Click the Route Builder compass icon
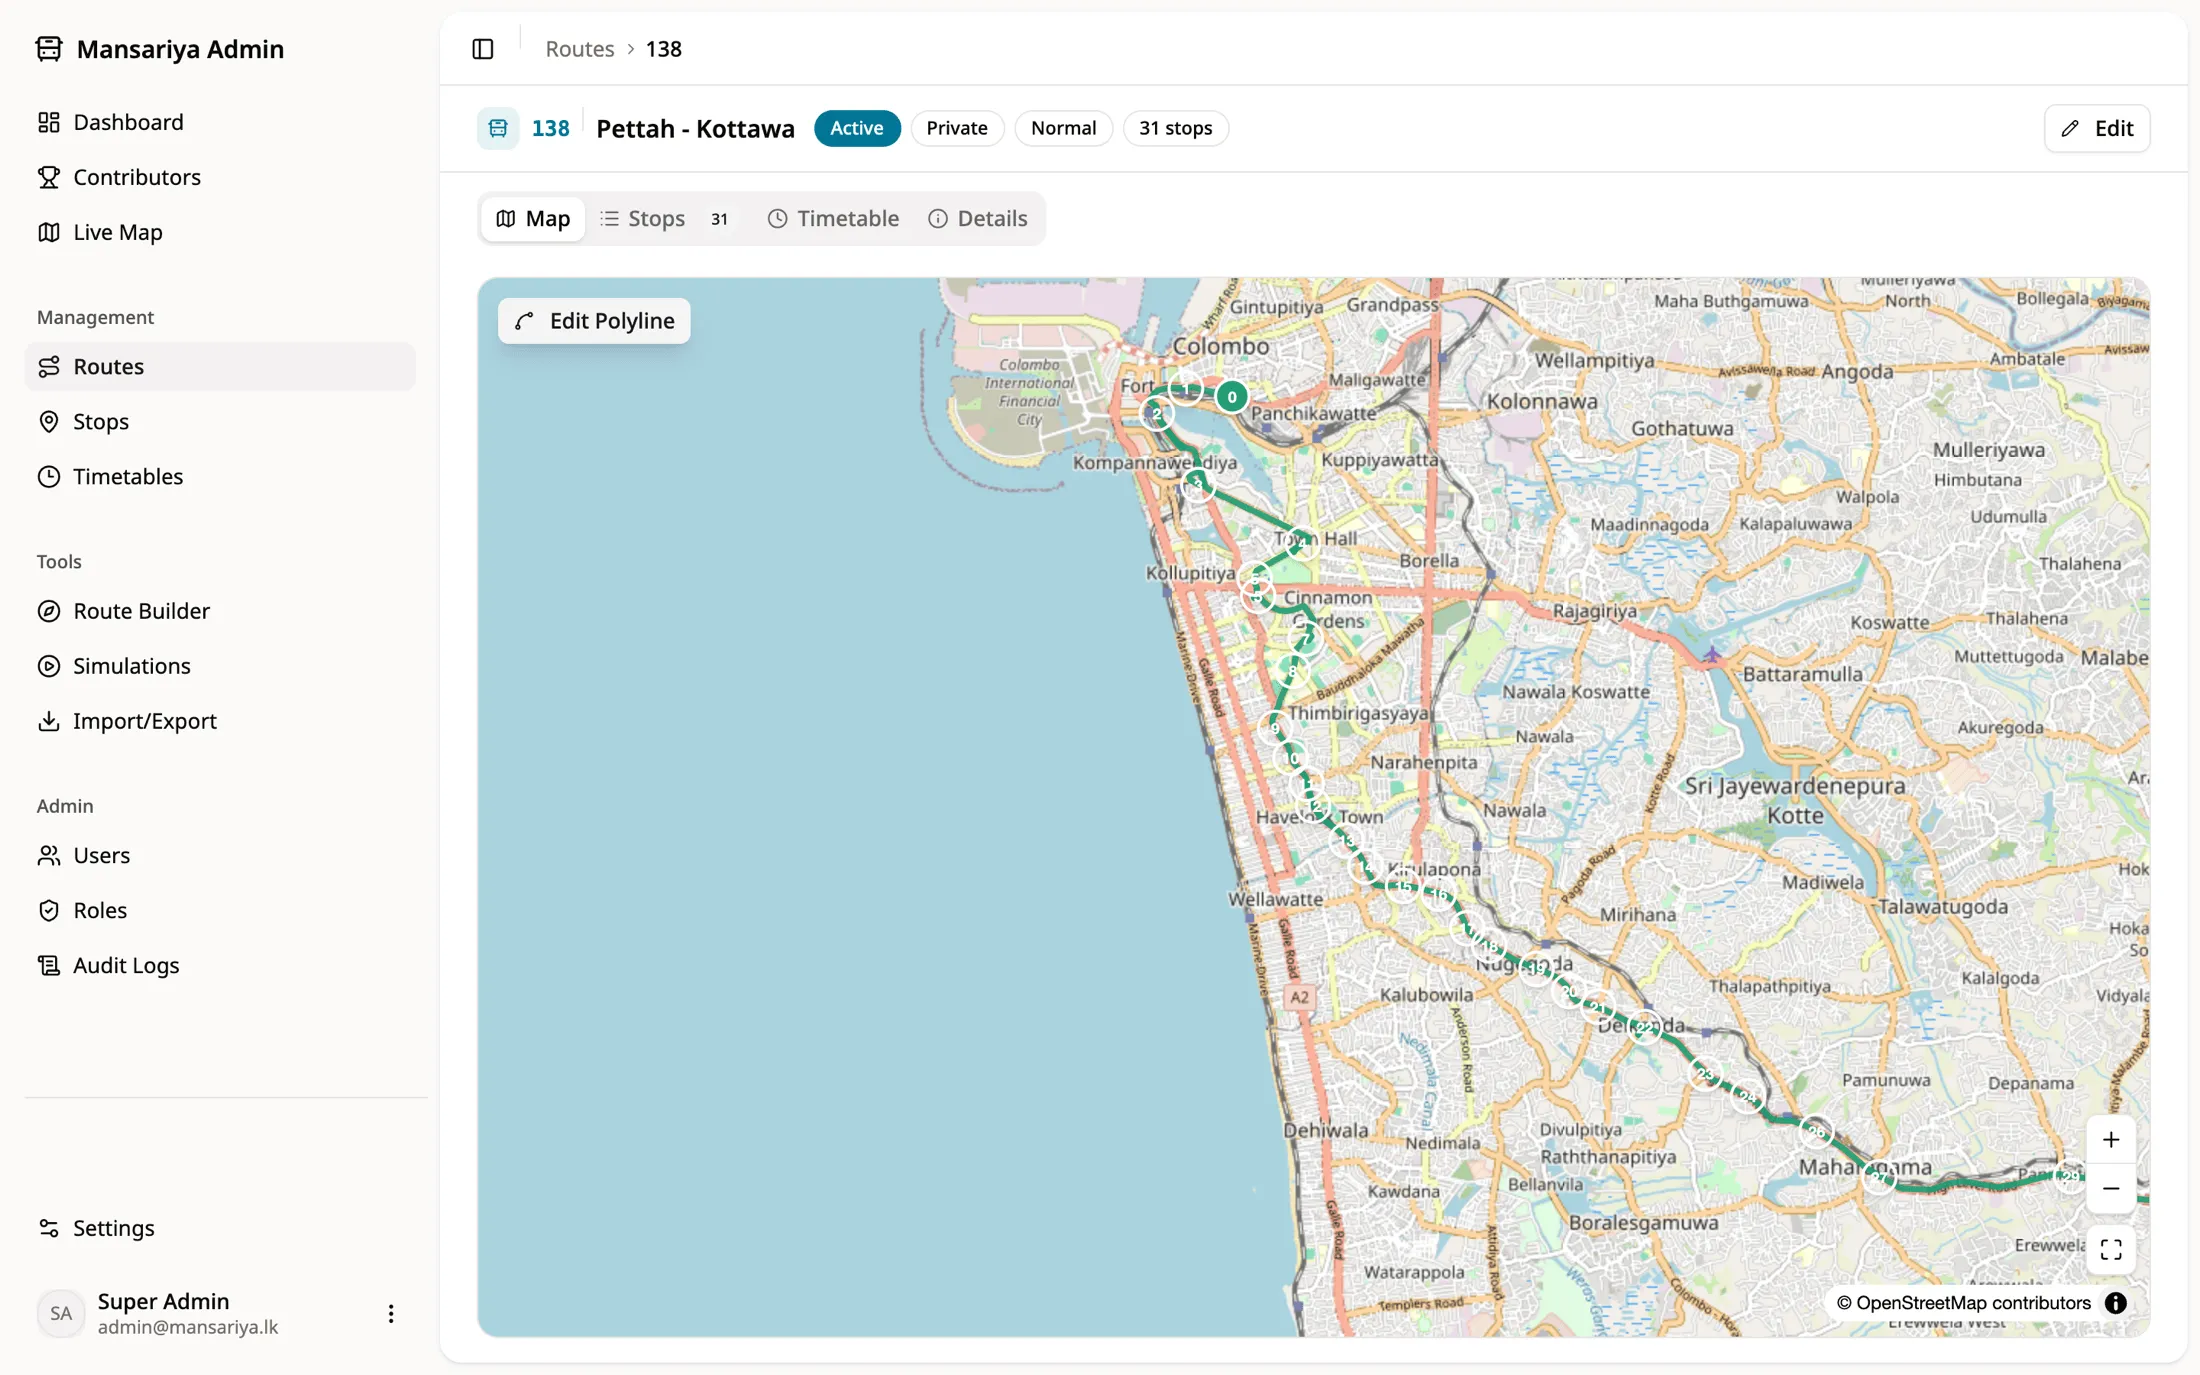 49,611
